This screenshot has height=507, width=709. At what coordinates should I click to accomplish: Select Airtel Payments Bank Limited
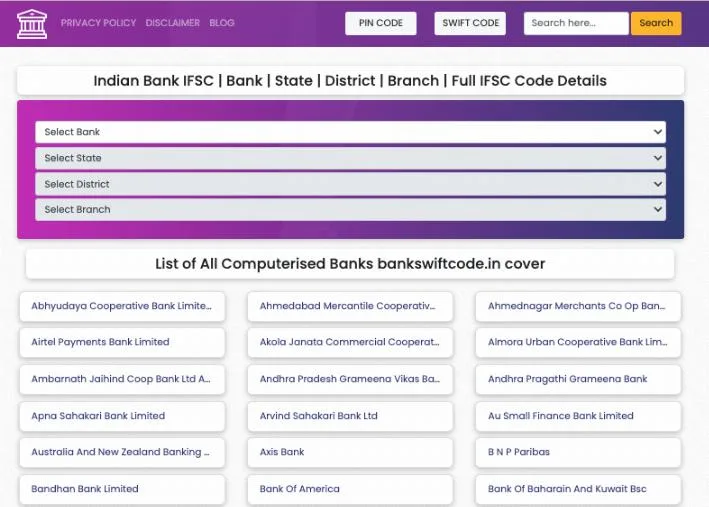pyautogui.click(x=122, y=342)
